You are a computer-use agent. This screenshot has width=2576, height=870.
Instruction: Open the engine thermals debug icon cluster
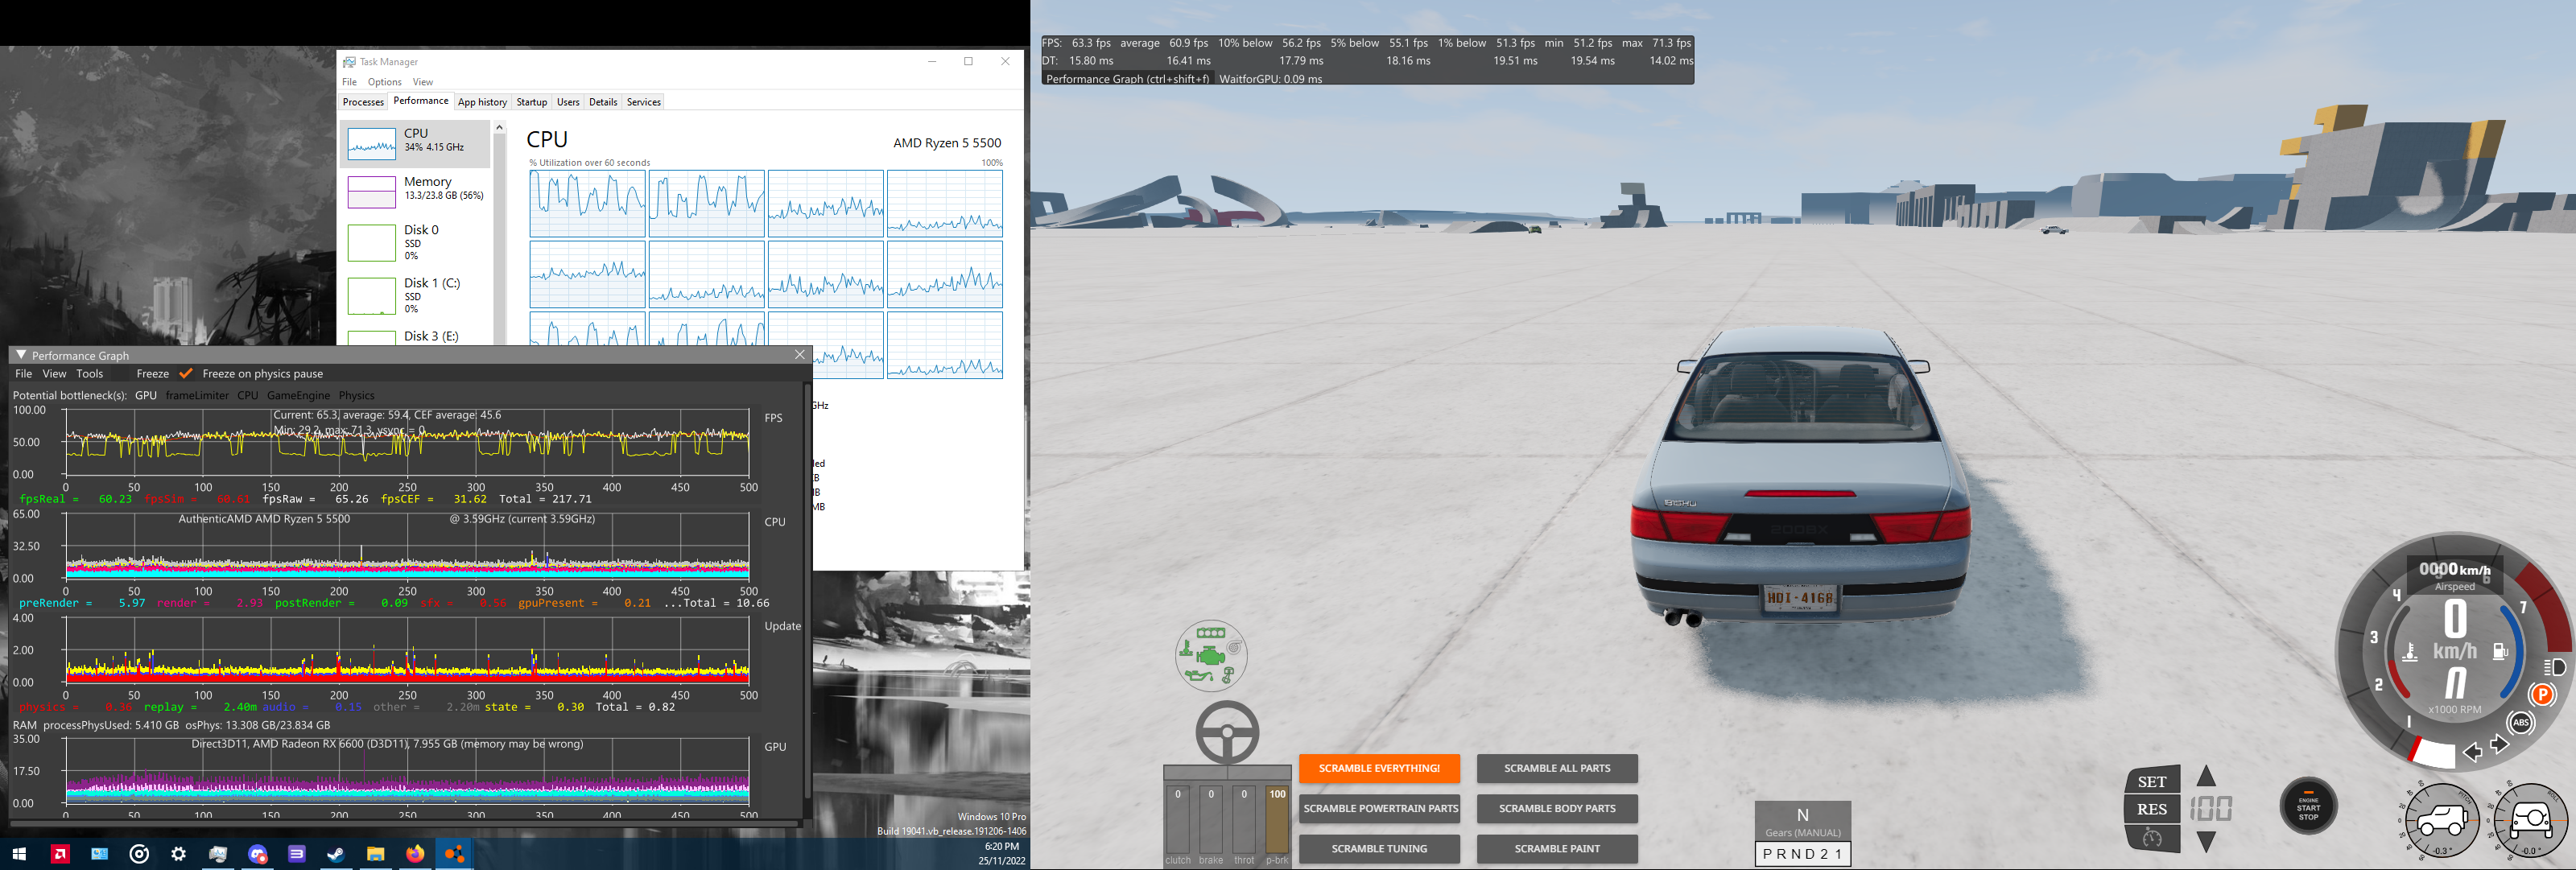pos(1211,656)
